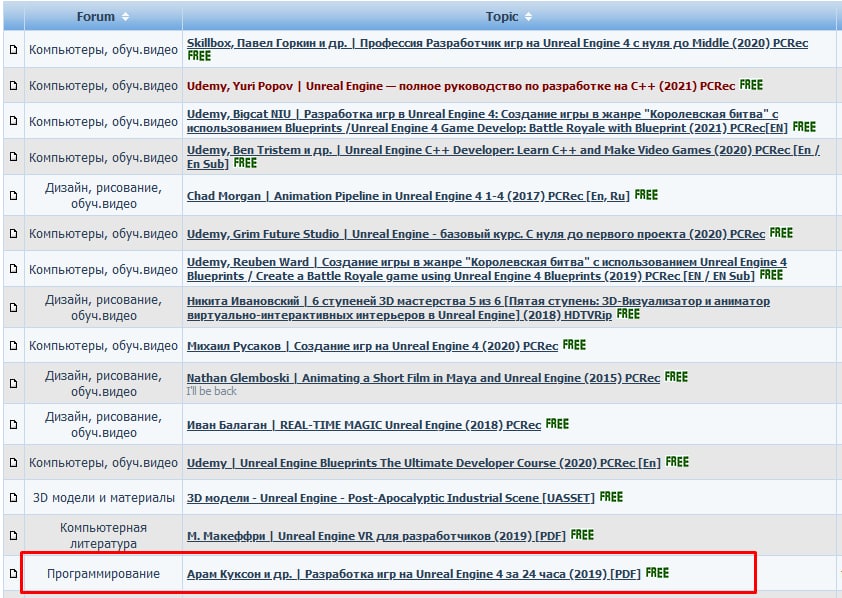Click page icon in Bigcat NIU row
The image size is (842, 598).
[x=14, y=121]
